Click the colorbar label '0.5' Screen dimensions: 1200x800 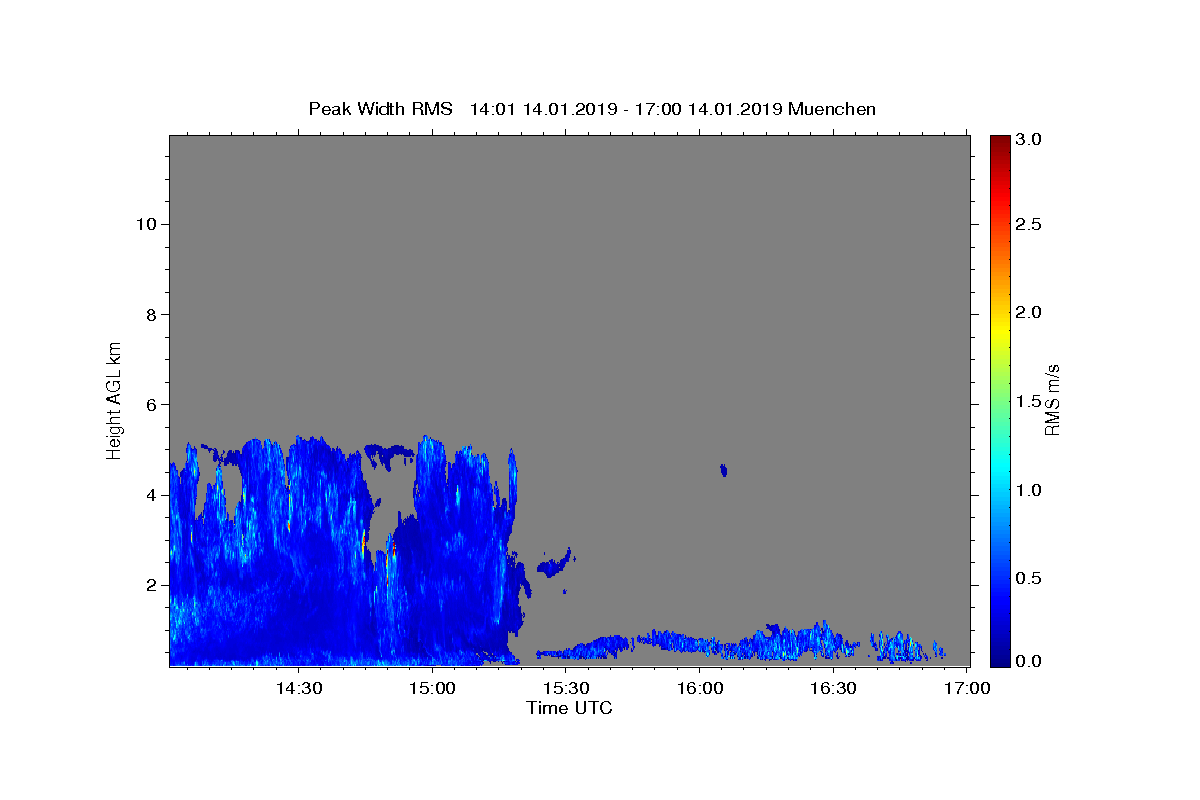1029,578
